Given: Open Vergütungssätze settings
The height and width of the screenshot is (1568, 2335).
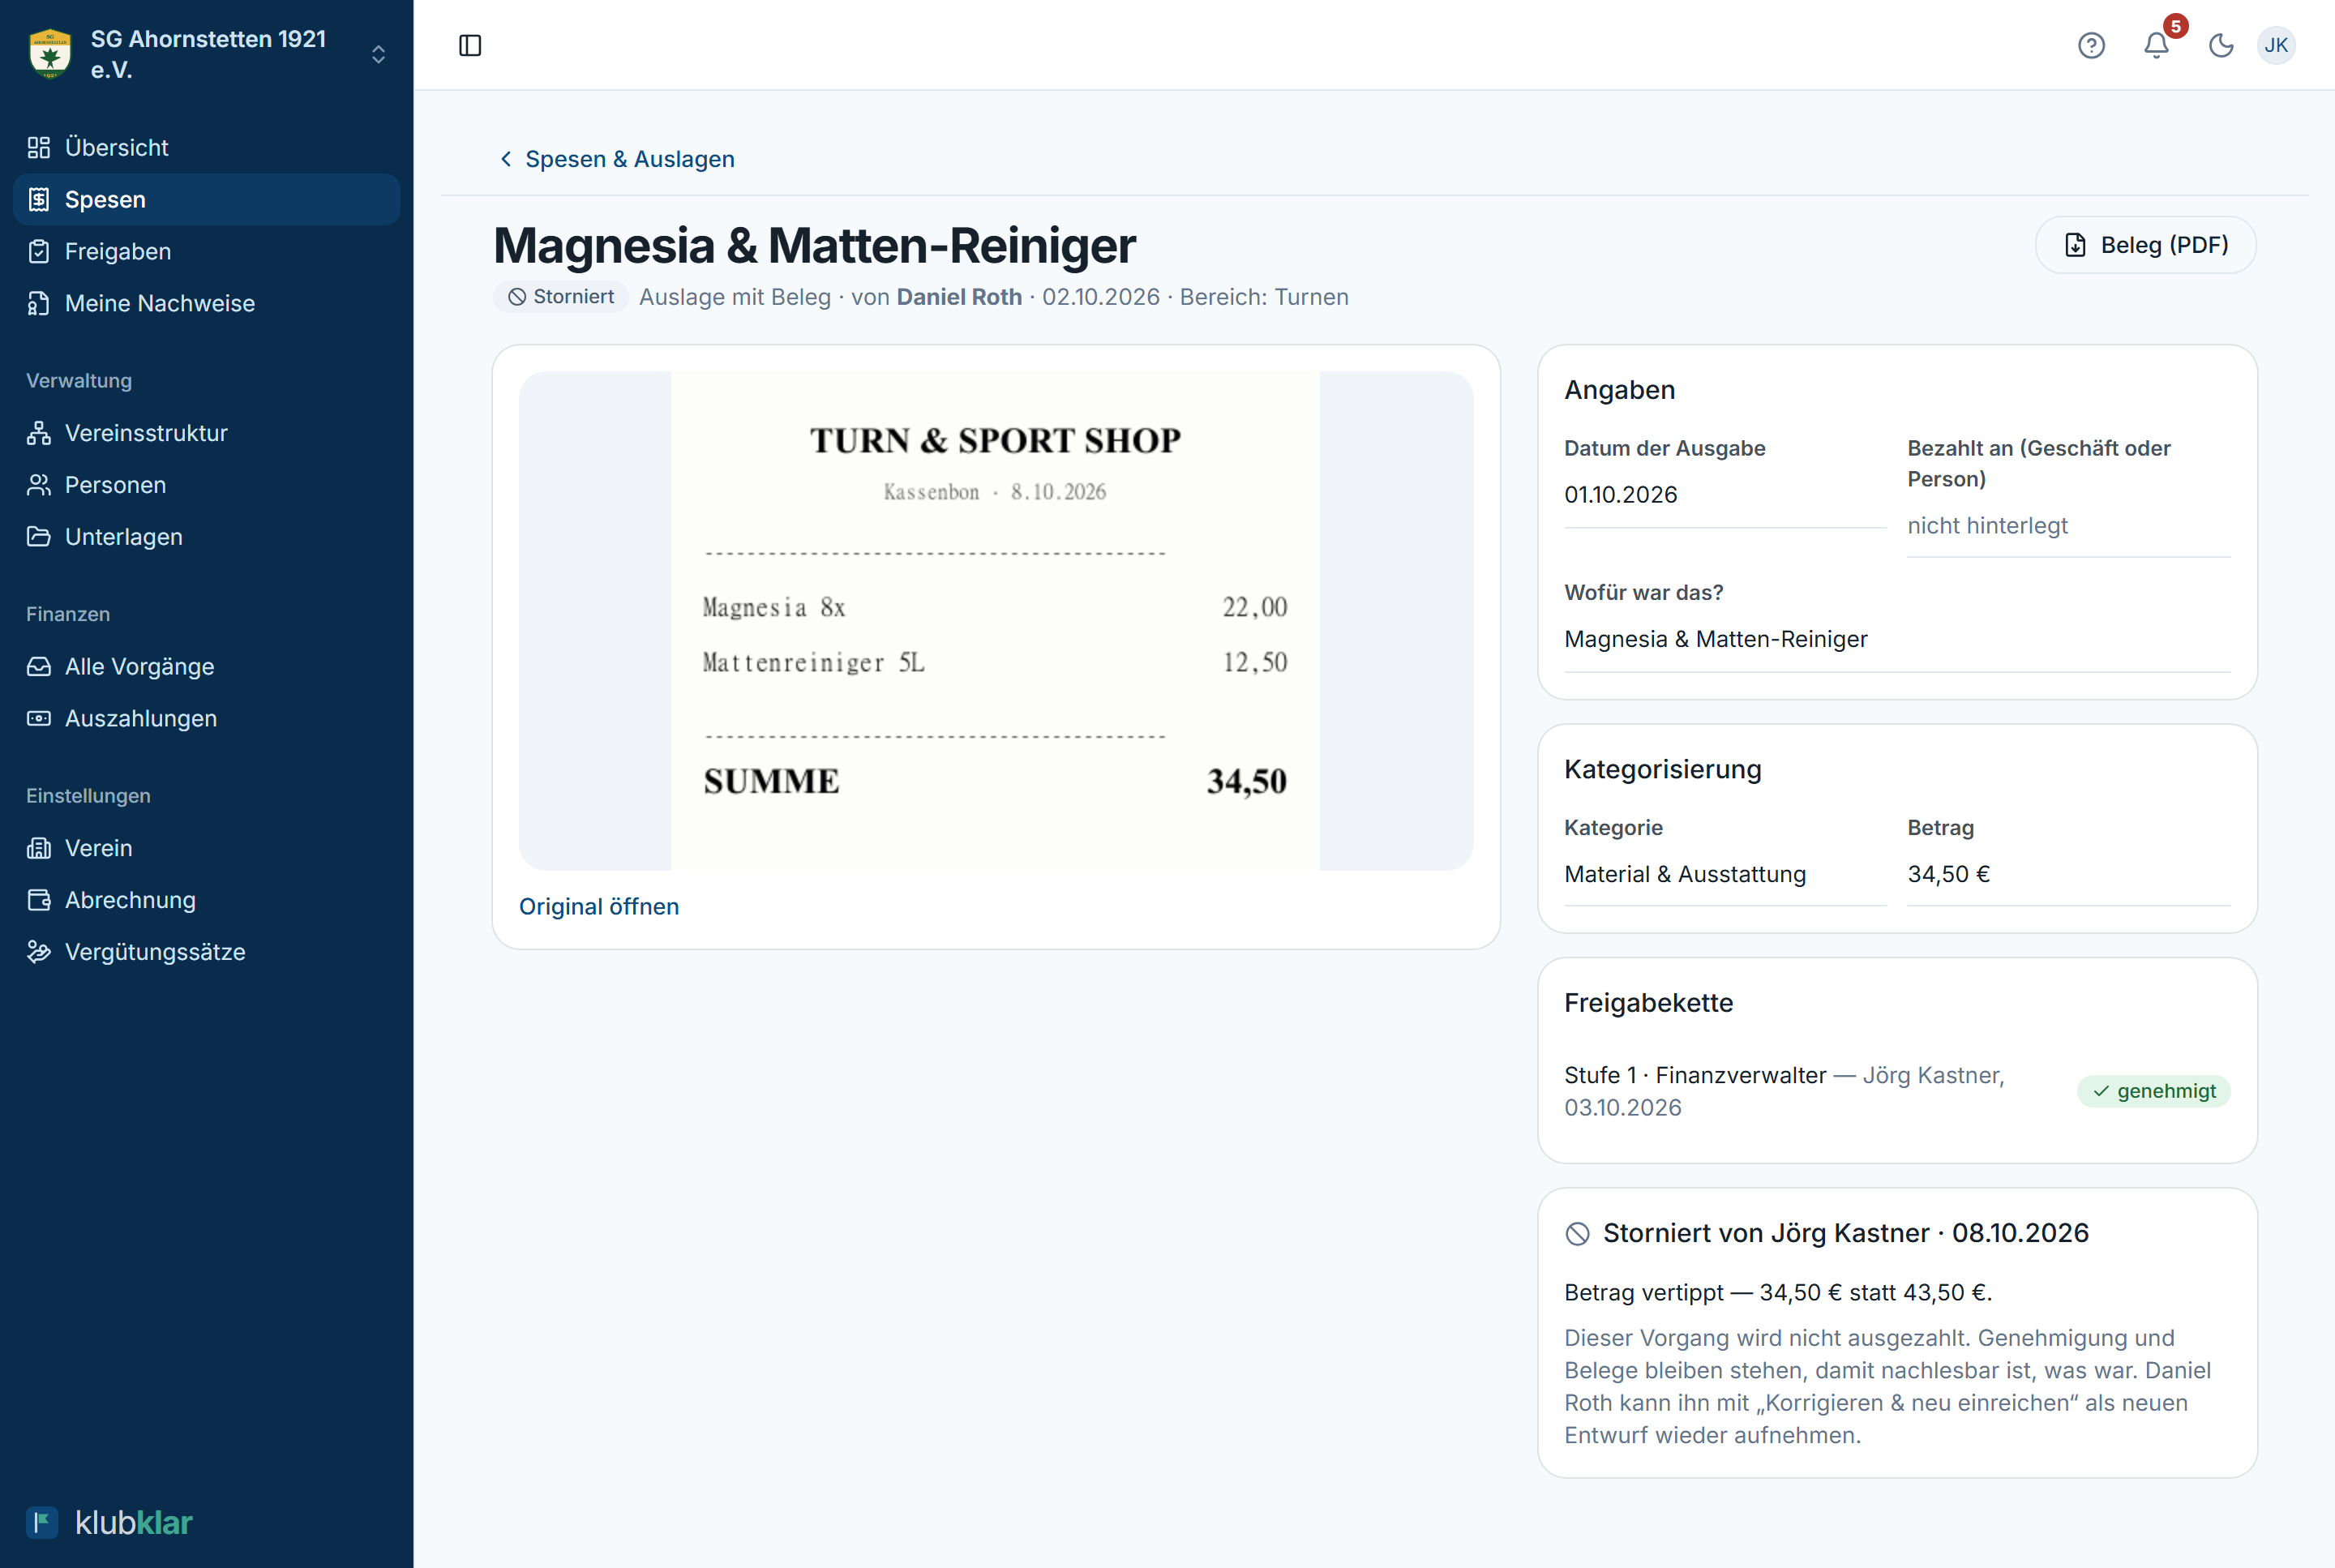Looking at the screenshot, I should (206, 952).
